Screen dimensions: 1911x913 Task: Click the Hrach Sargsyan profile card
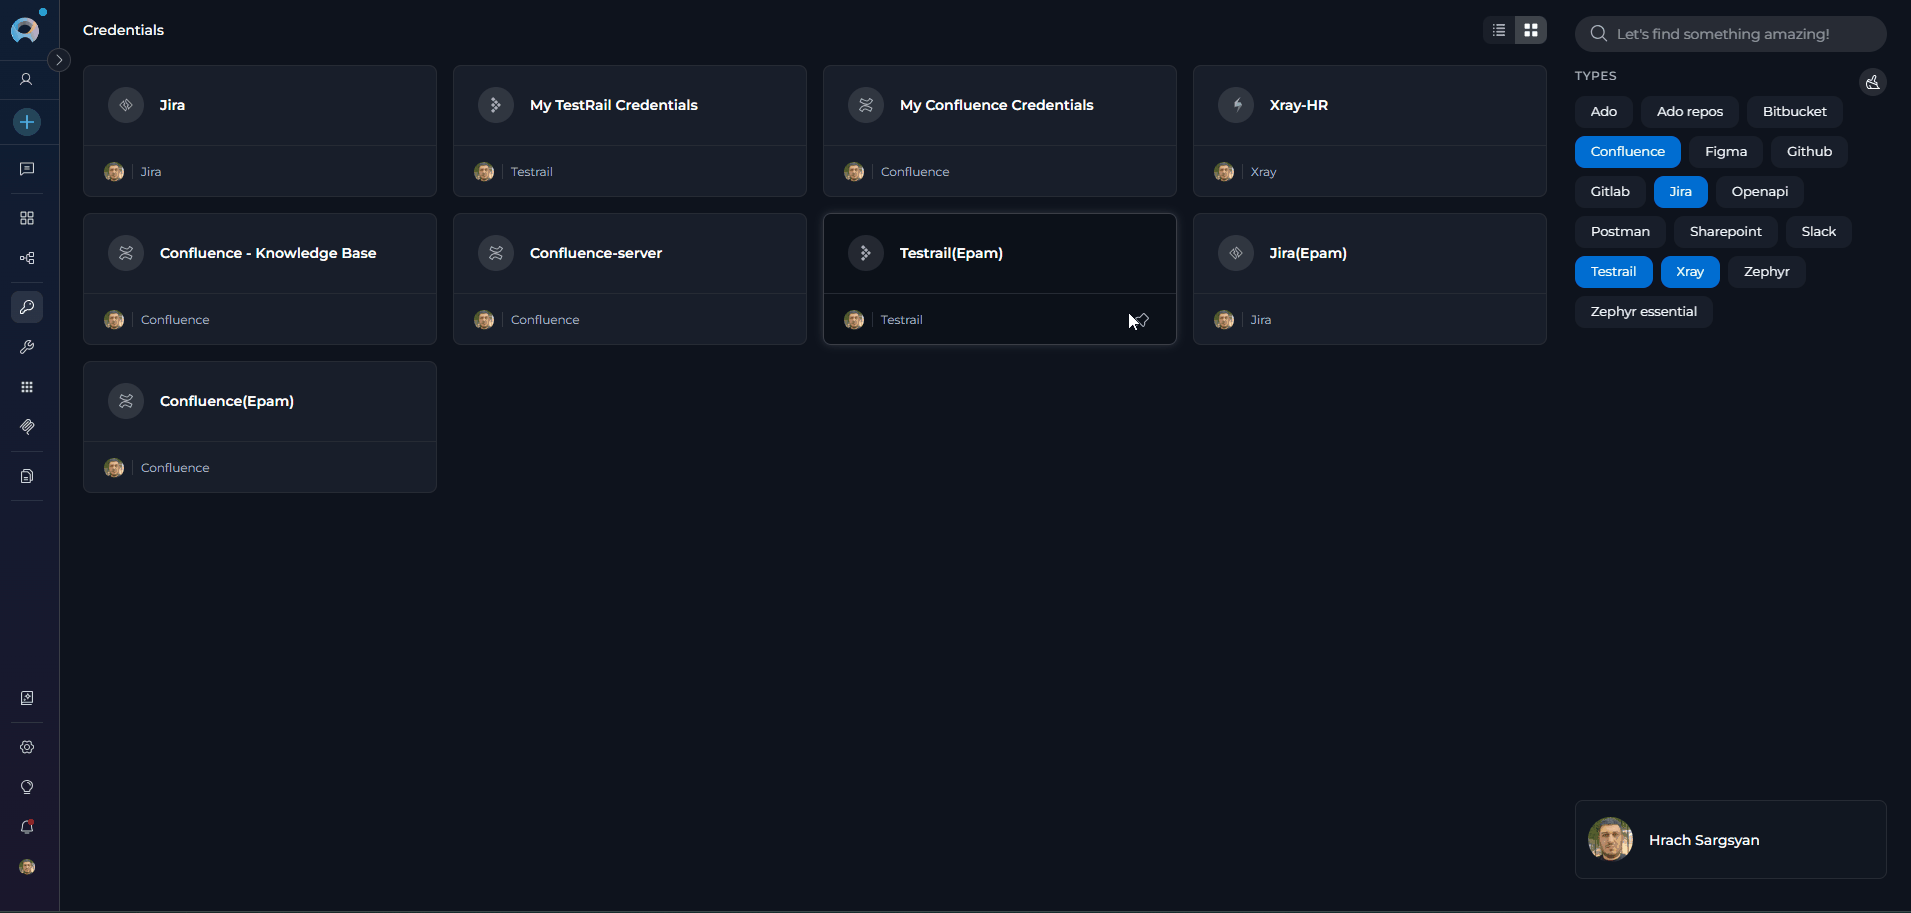click(x=1729, y=840)
